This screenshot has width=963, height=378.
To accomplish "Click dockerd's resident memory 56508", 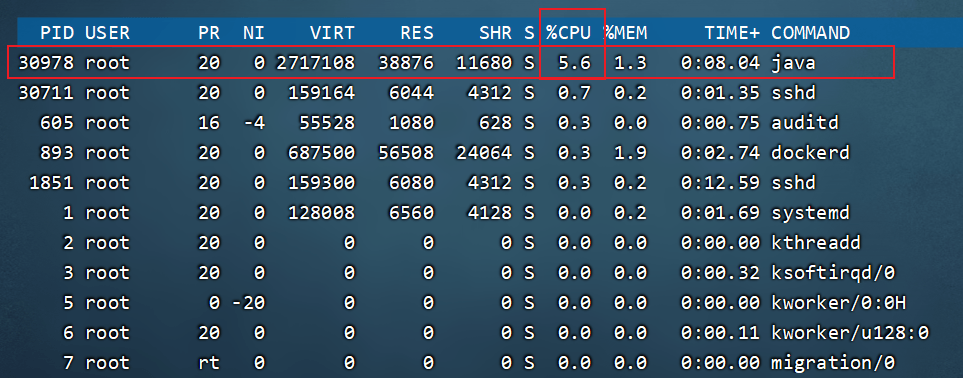I will (x=405, y=152).
